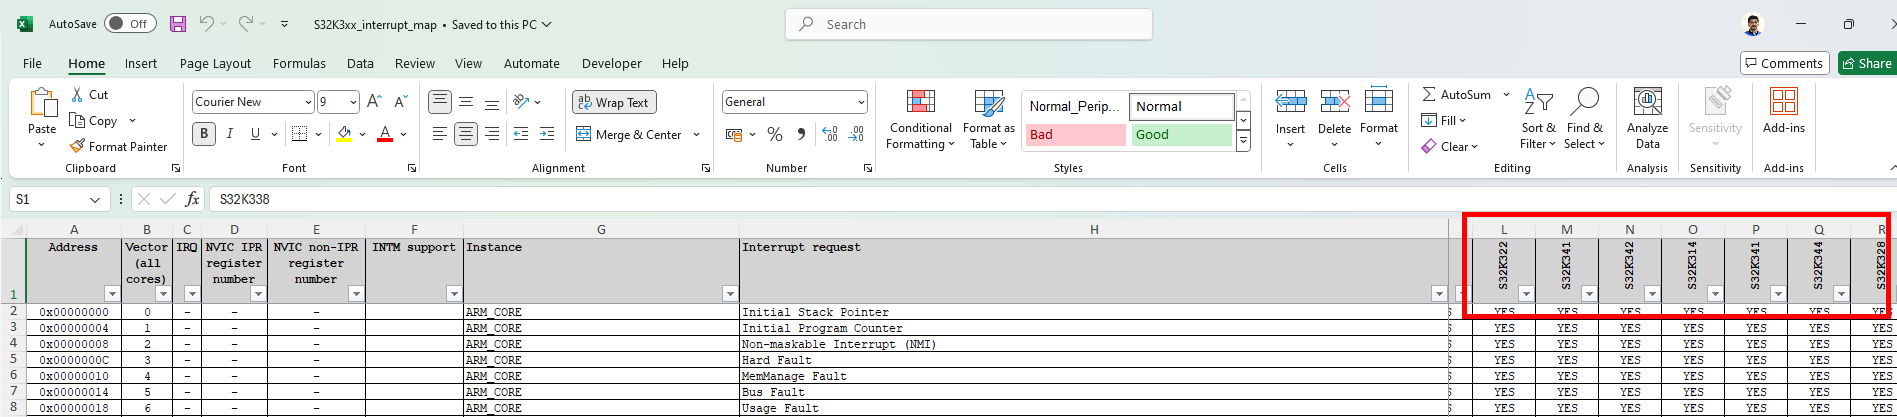The width and height of the screenshot is (1897, 417).
Task: Open the General number format dropdown
Action: coord(861,102)
